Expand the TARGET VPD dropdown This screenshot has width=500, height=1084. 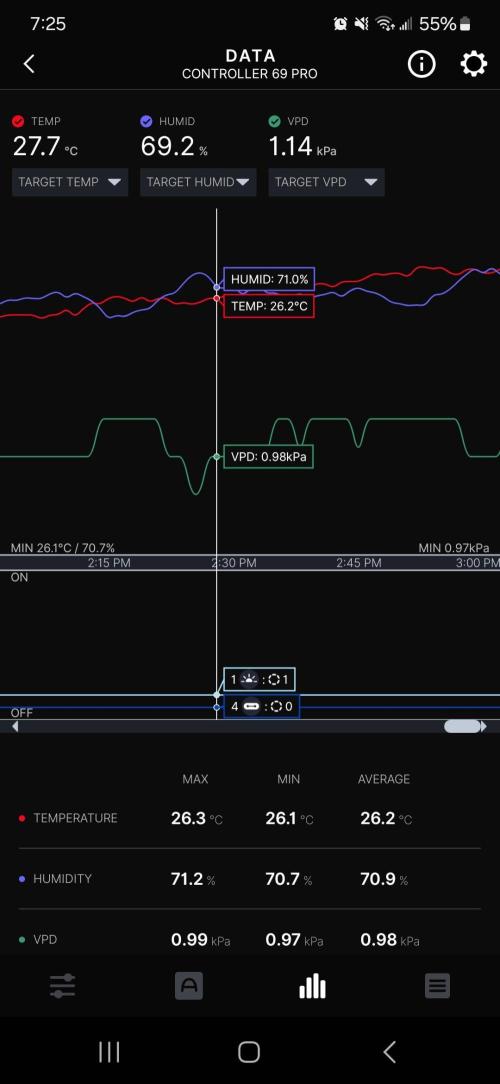click(x=326, y=183)
